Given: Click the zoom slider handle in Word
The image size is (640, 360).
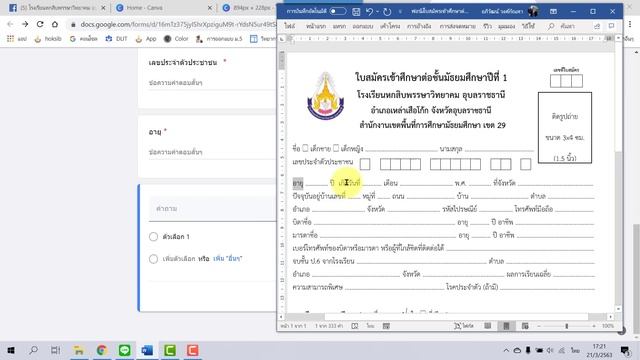Looking at the screenshot, I should pos(567,326).
